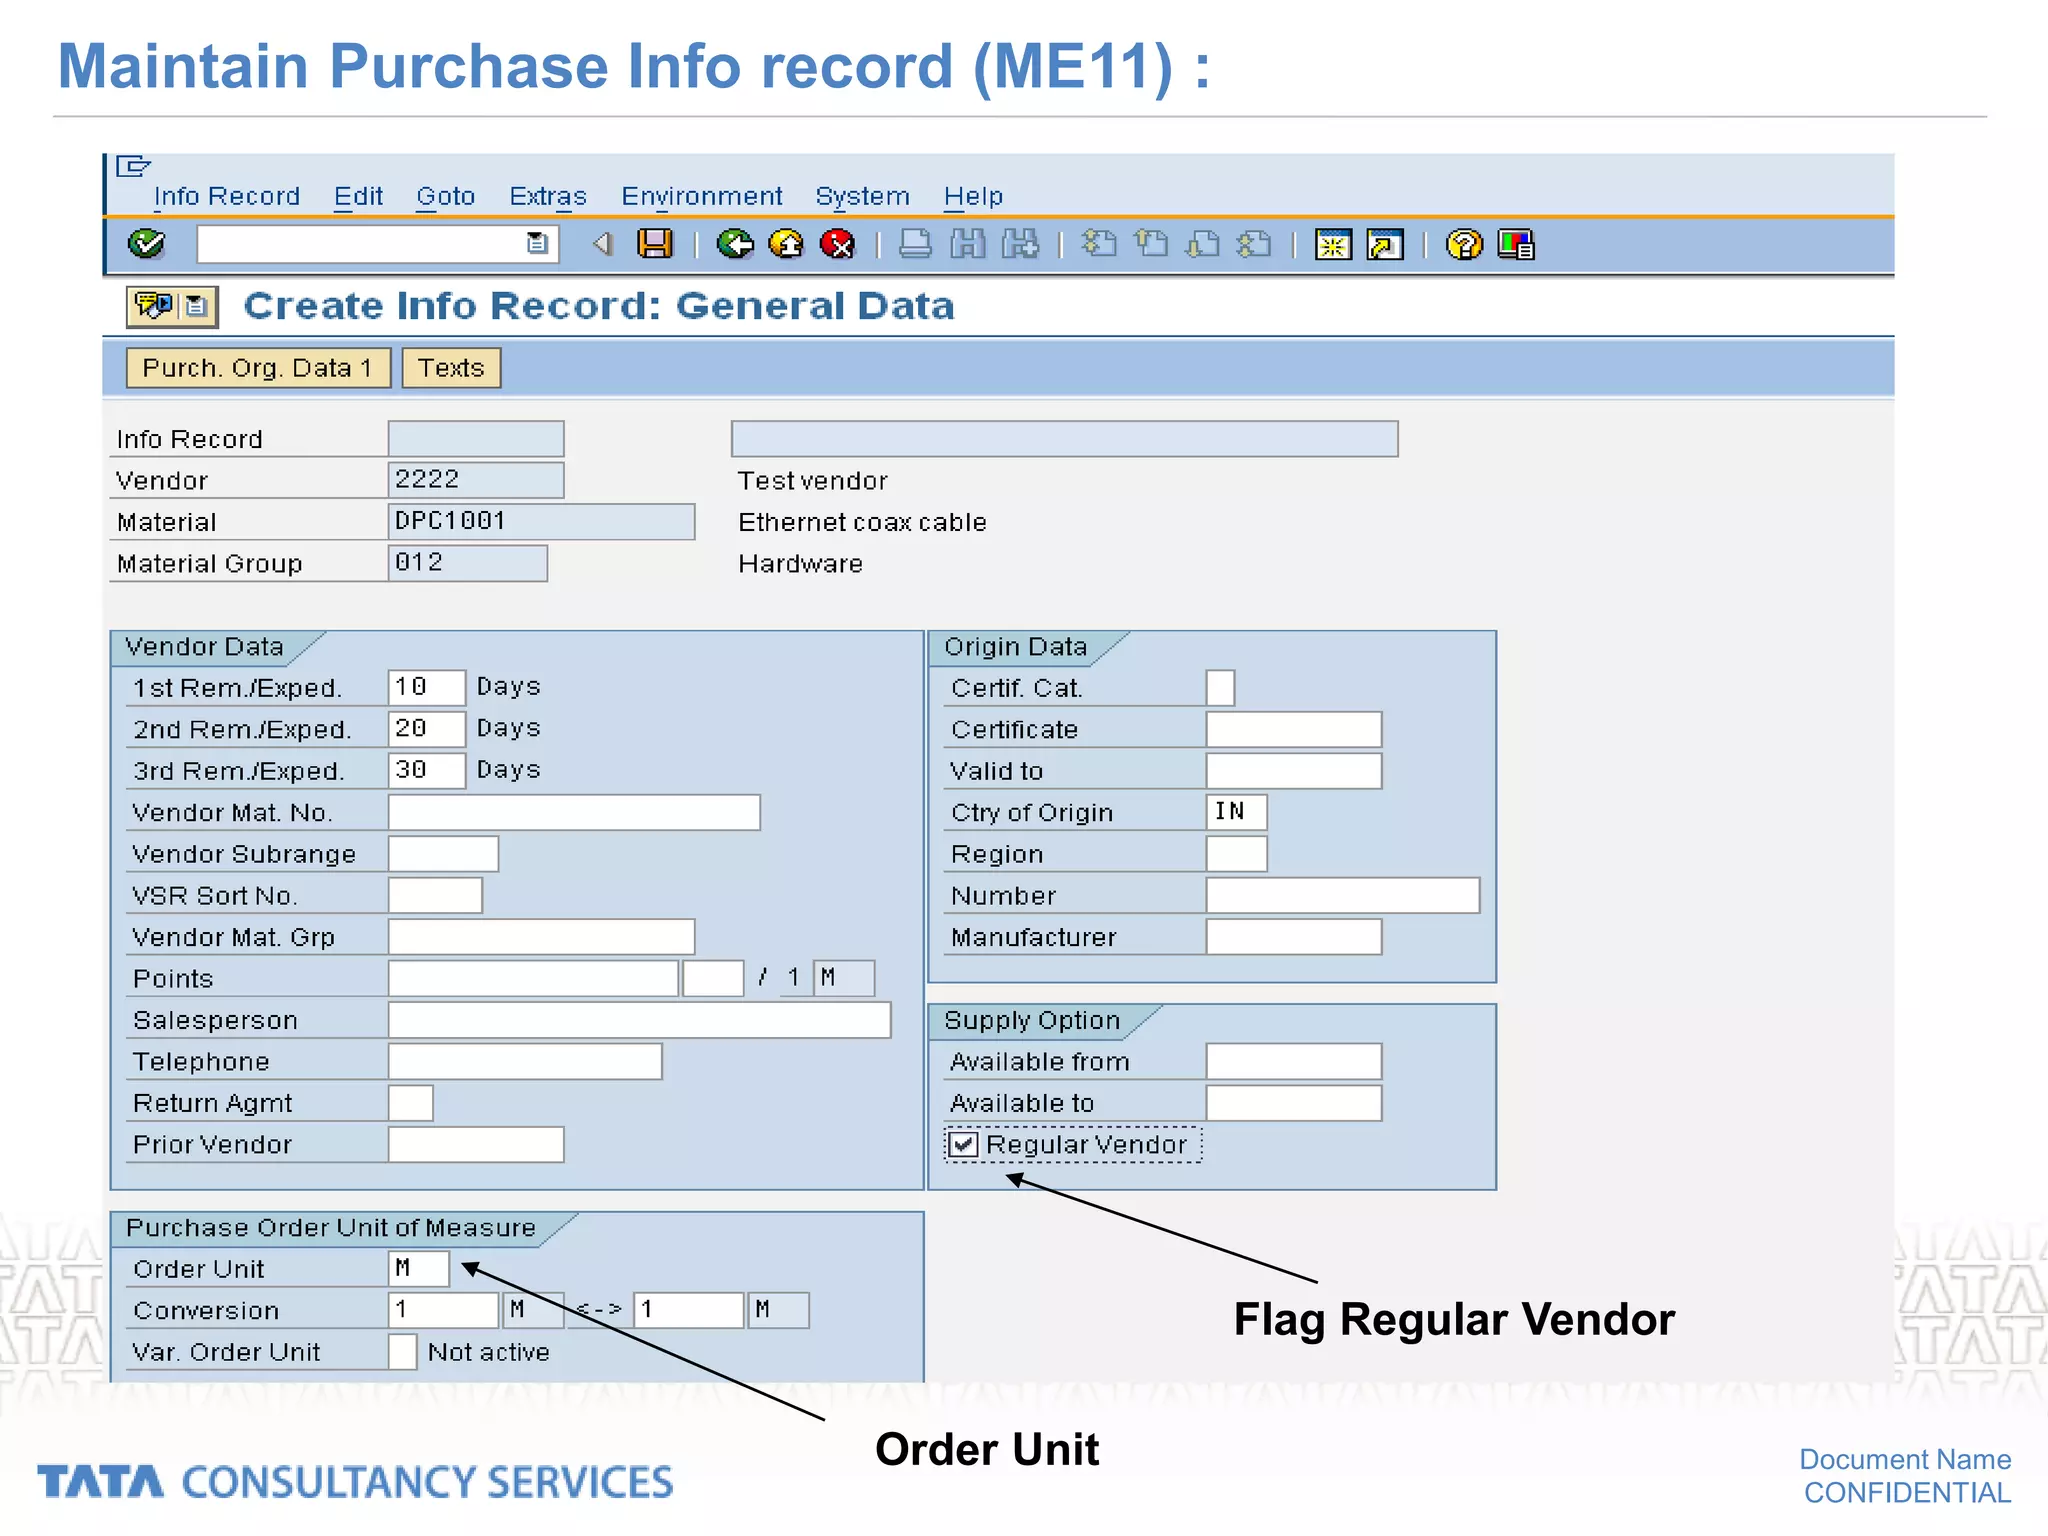Click the yellow Help question mark icon
2048x1536 pixels.
(1464, 244)
